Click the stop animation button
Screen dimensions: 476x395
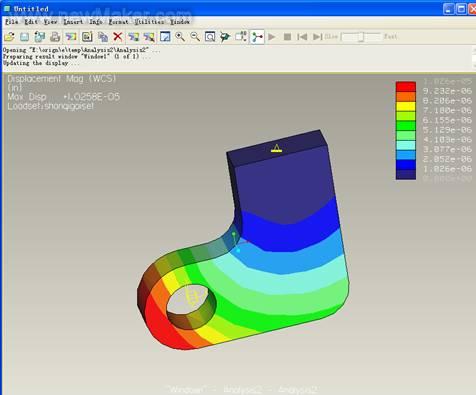287,37
